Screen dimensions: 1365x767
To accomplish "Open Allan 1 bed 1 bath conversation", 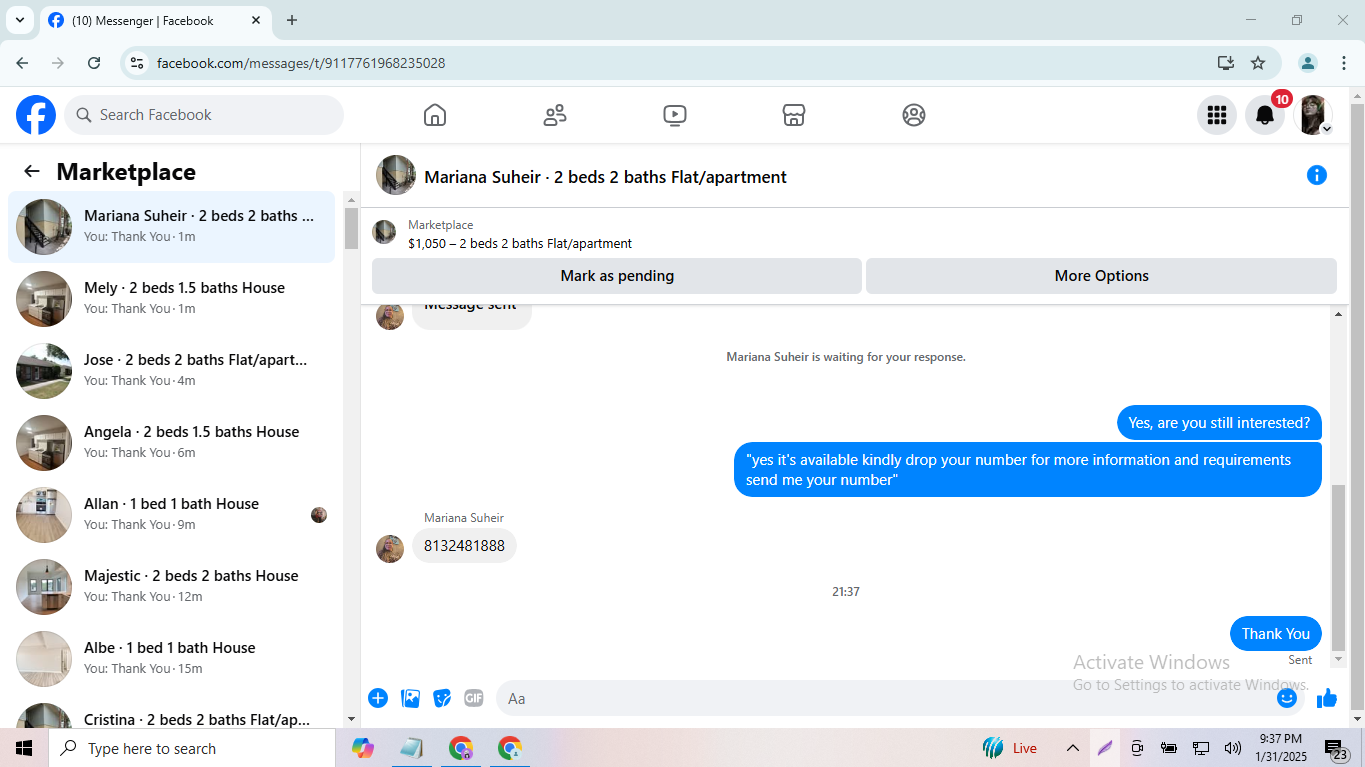I will coord(171,515).
